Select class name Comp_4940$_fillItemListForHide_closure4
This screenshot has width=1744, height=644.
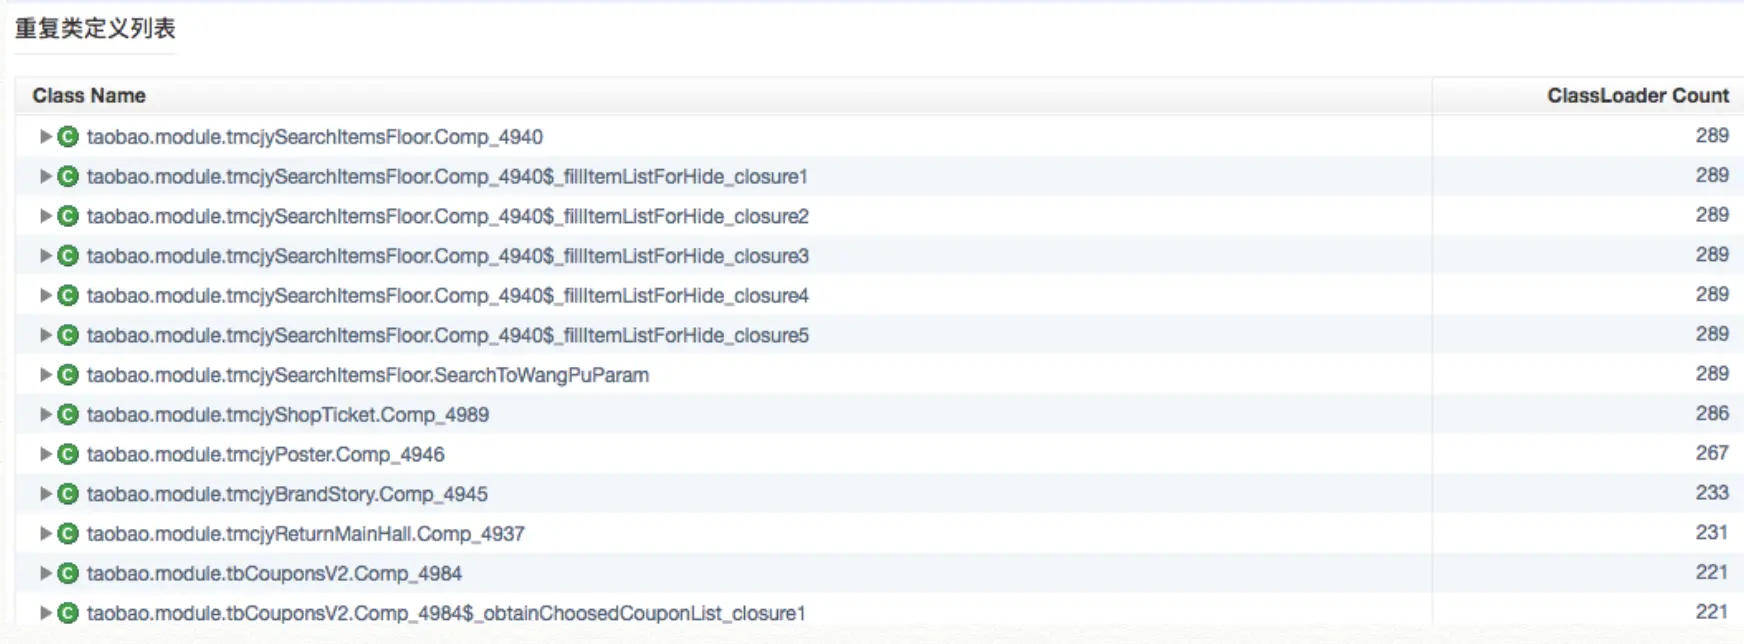point(448,296)
